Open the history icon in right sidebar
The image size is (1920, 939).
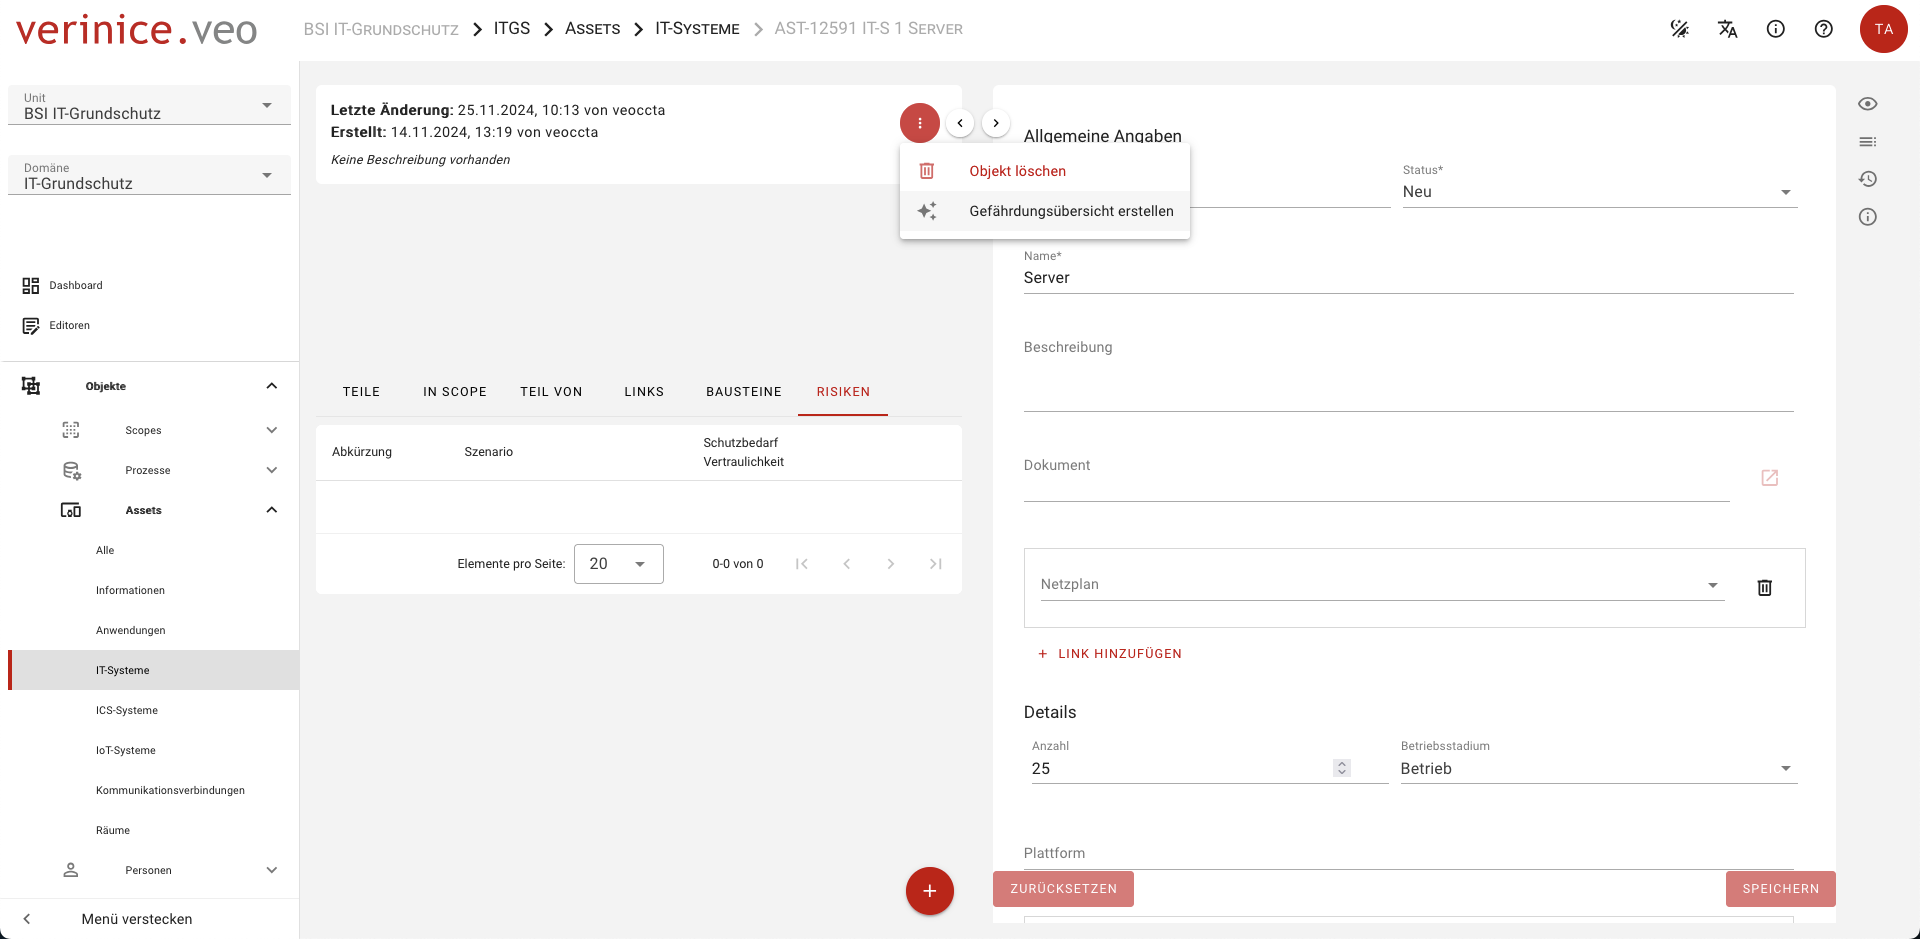[x=1867, y=179]
